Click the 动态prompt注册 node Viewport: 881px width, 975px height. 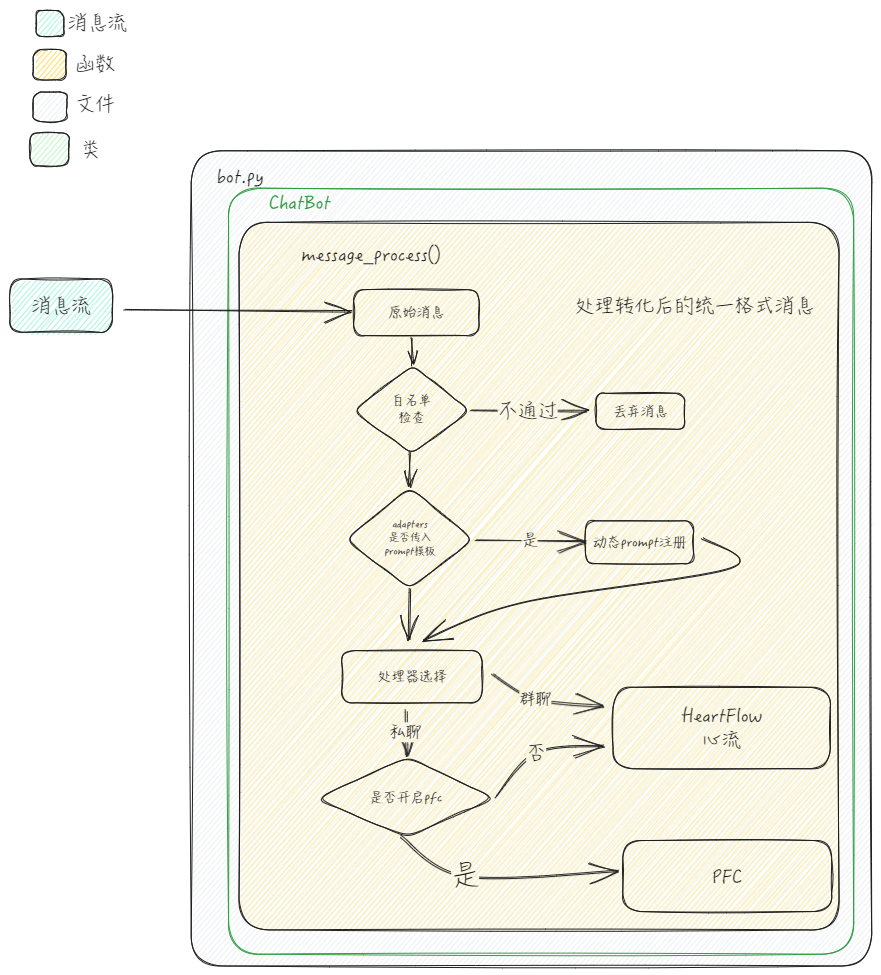637,540
